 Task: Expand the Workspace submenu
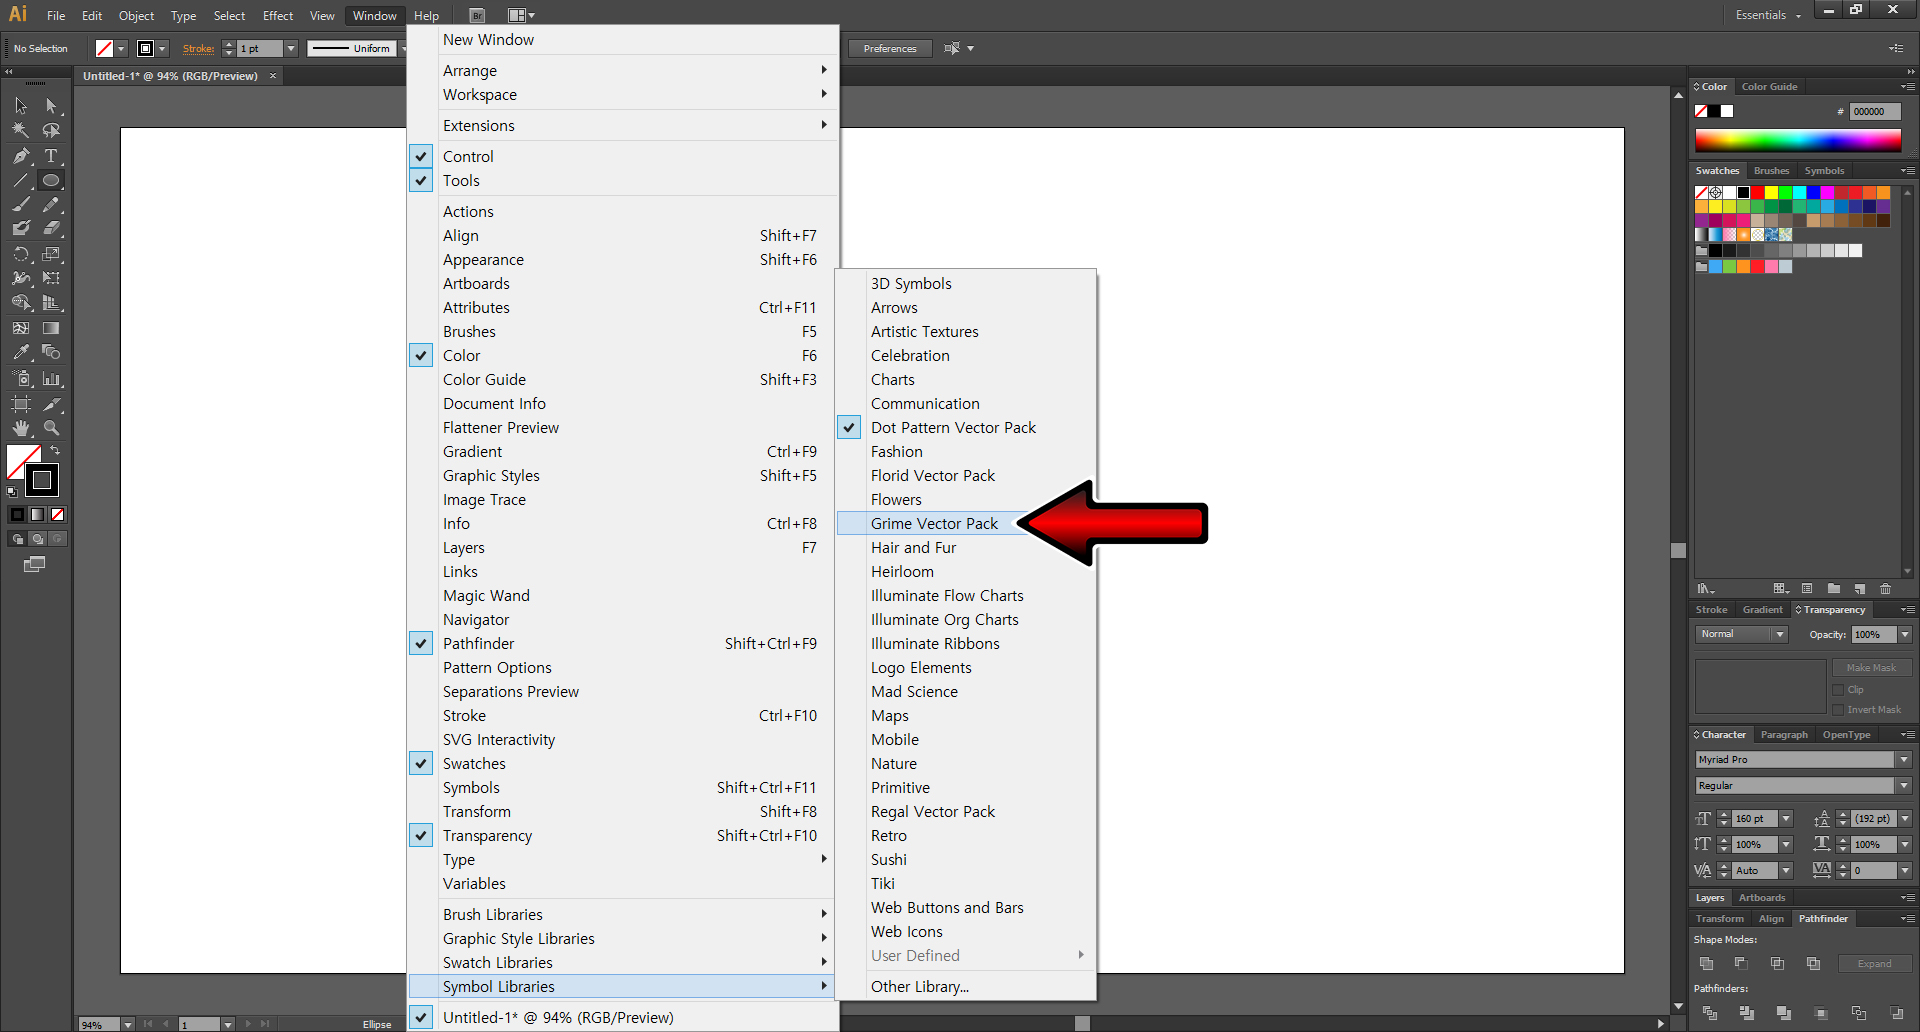[622, 94]
